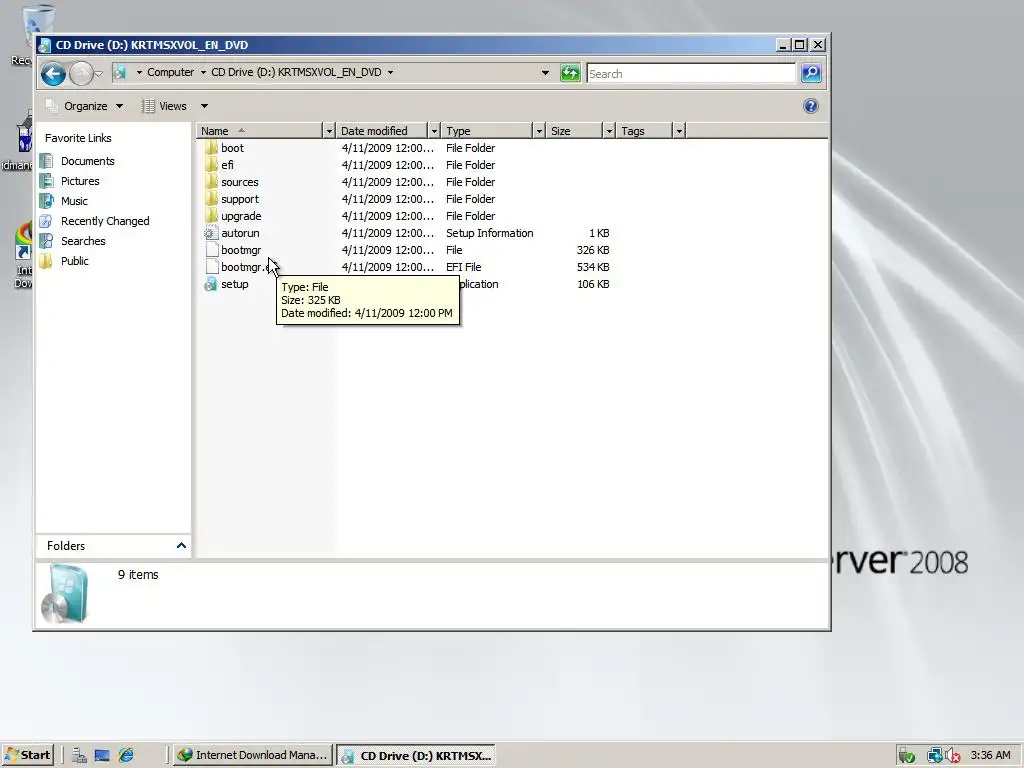Select the support folder icon
The width and height of the screenshot is (1024, 768).
coord(210,199)
